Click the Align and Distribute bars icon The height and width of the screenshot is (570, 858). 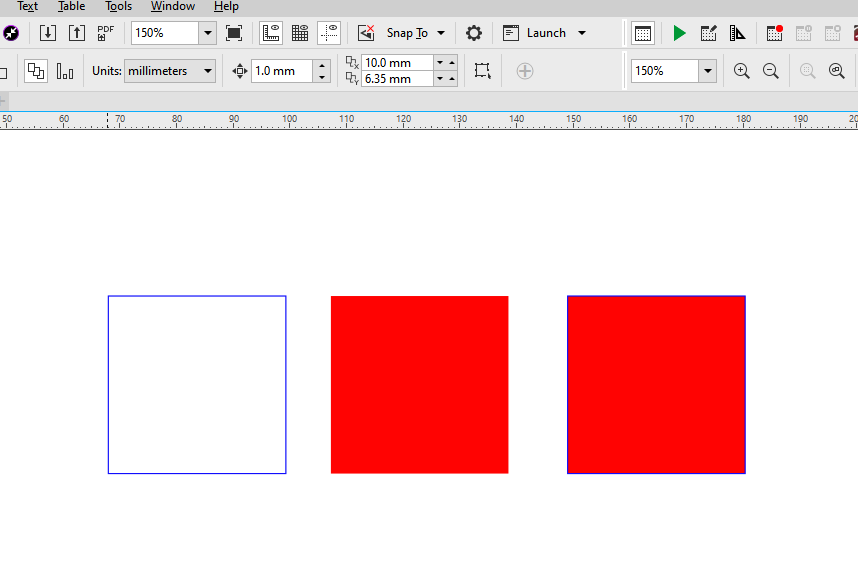click(65, 71)
